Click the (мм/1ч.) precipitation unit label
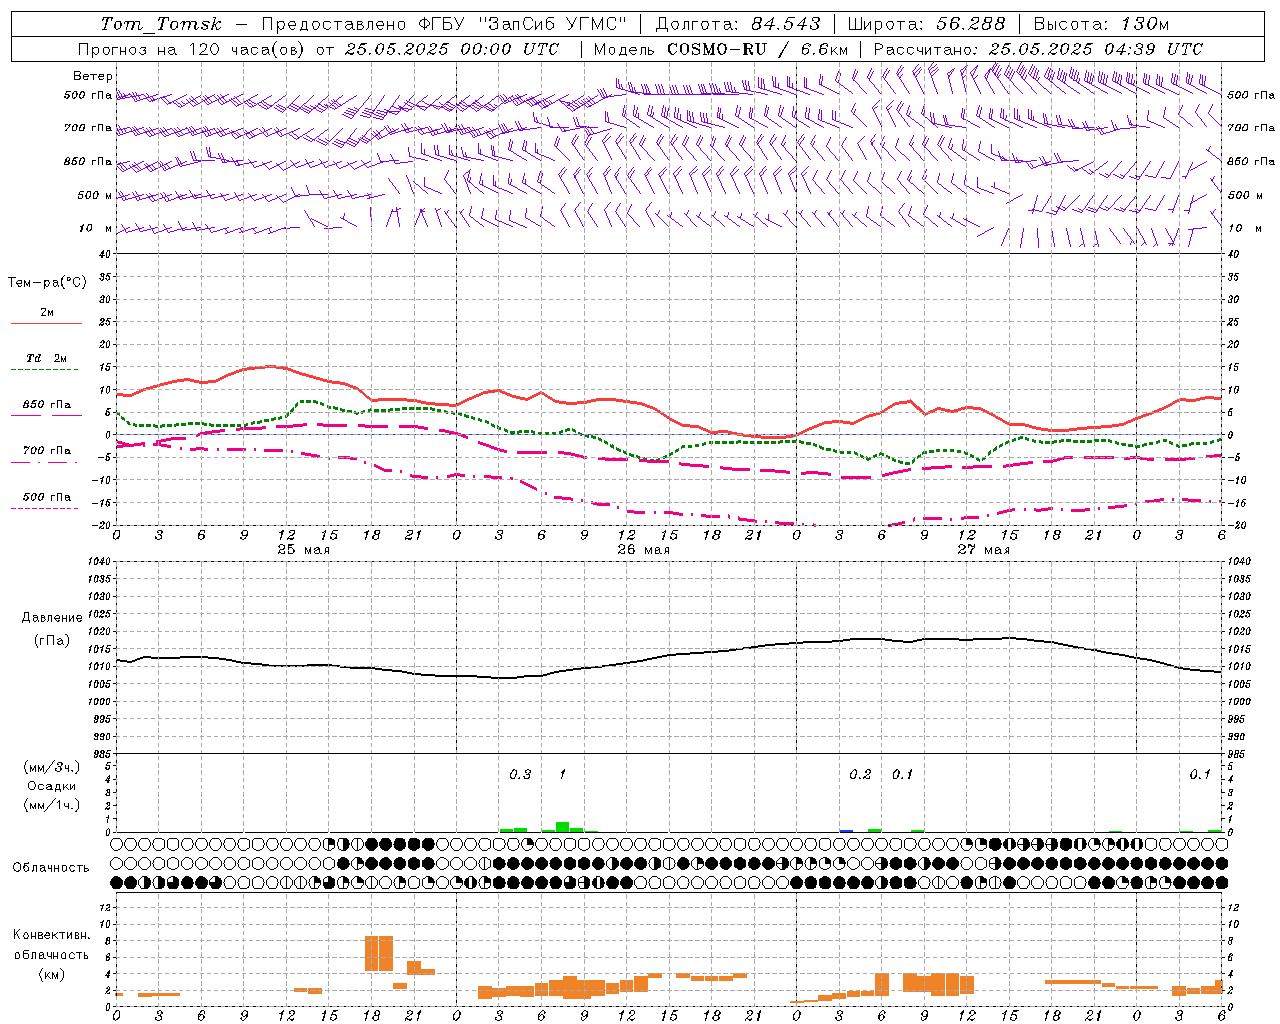The image size is (1280, 1024). tap(51, 804)
